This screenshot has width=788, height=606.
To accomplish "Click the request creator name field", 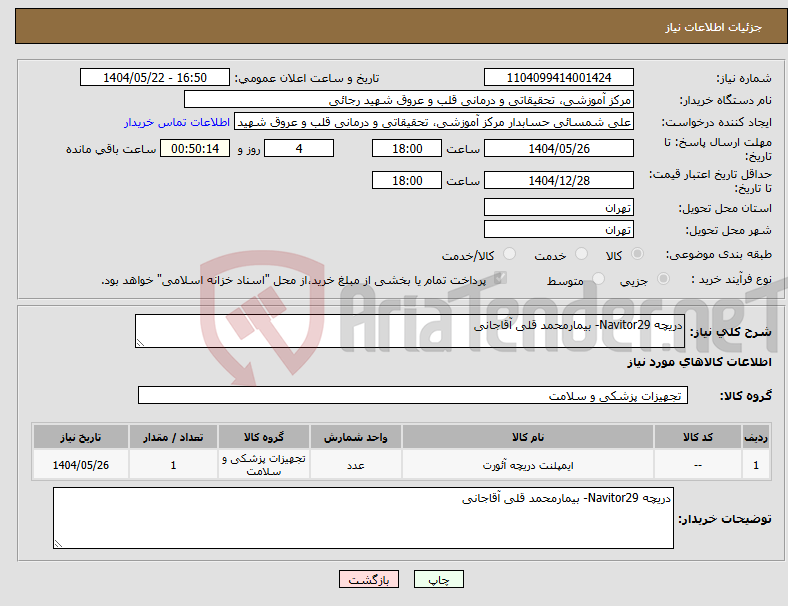I will coord(434,122).
